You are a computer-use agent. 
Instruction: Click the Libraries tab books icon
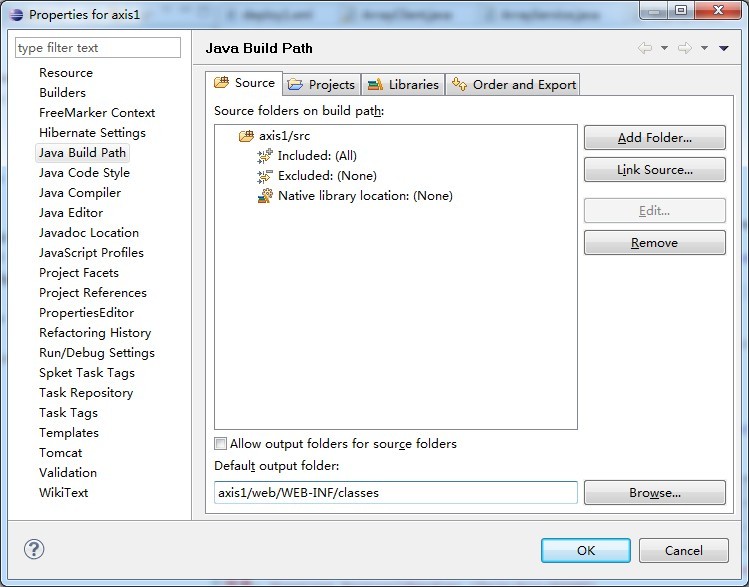click(x=375, y=85)
